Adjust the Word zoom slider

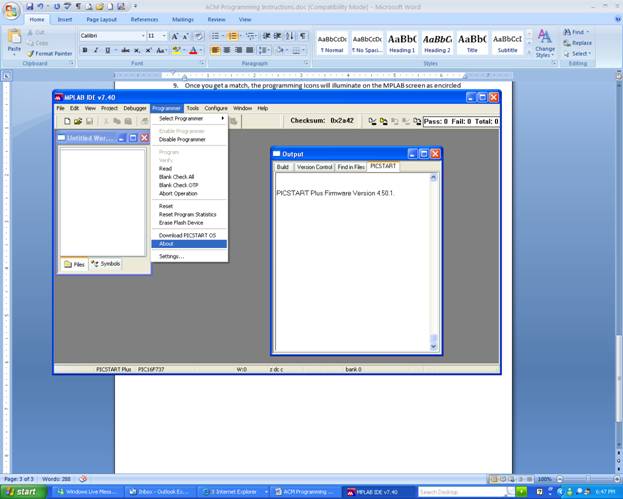588,479
